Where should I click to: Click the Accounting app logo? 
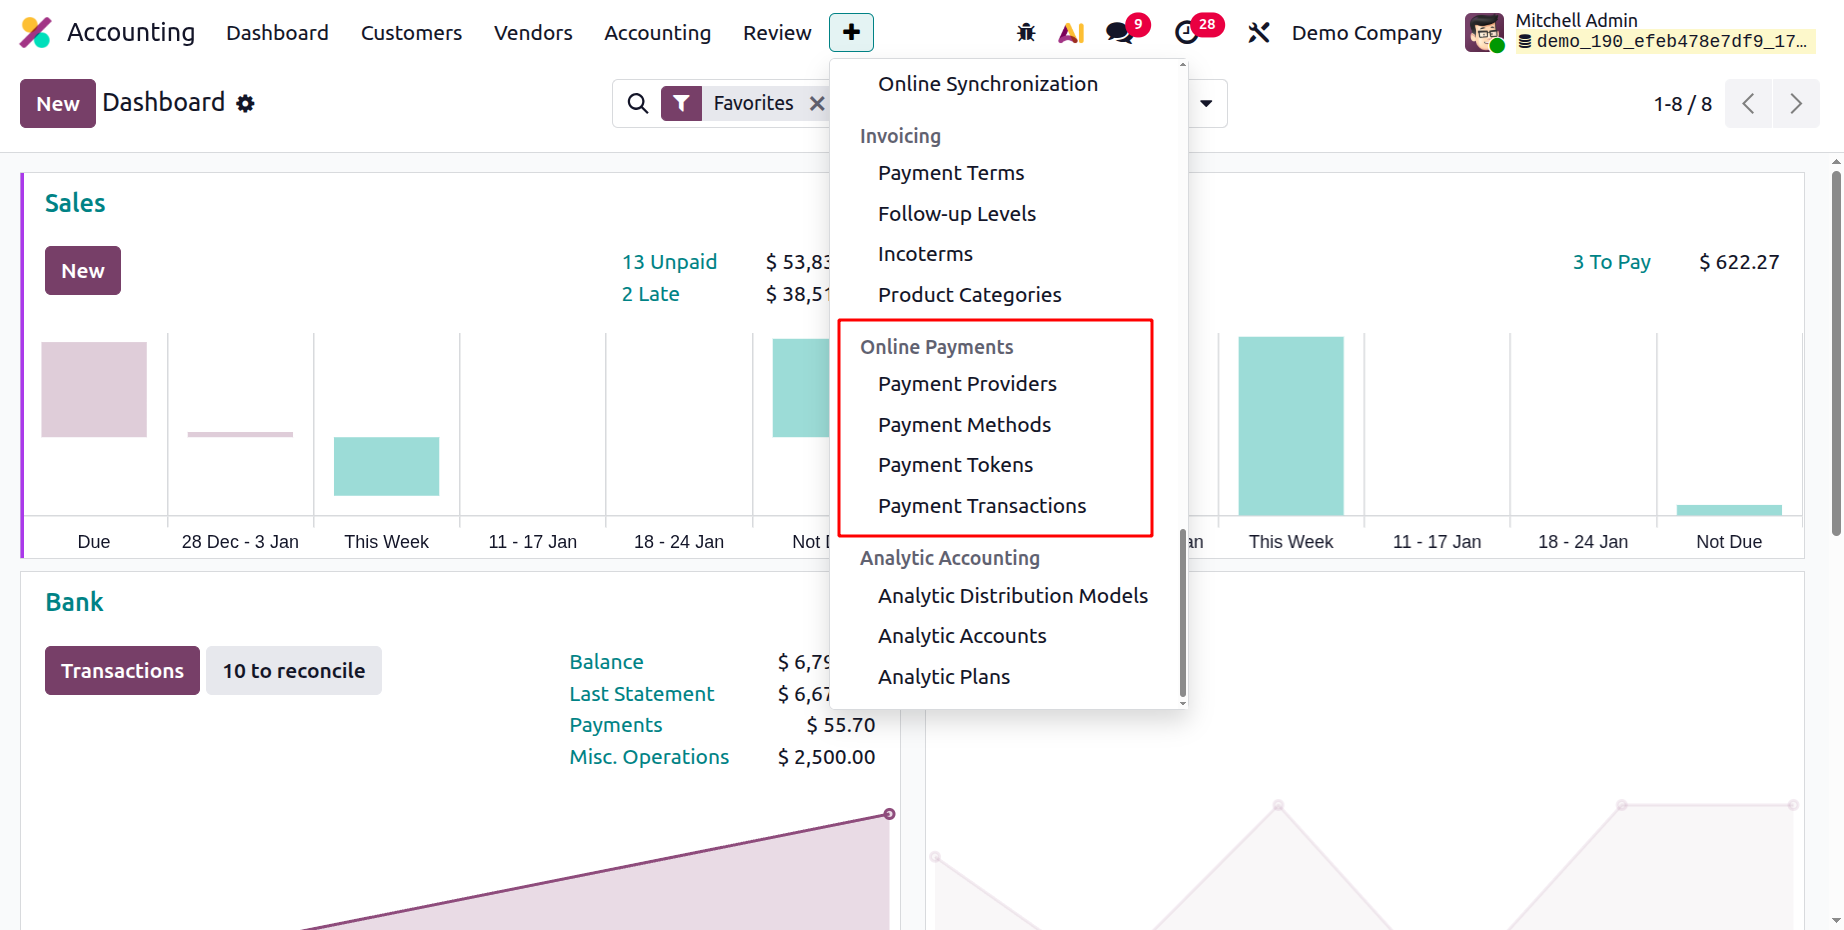click(x=36, y=33)
